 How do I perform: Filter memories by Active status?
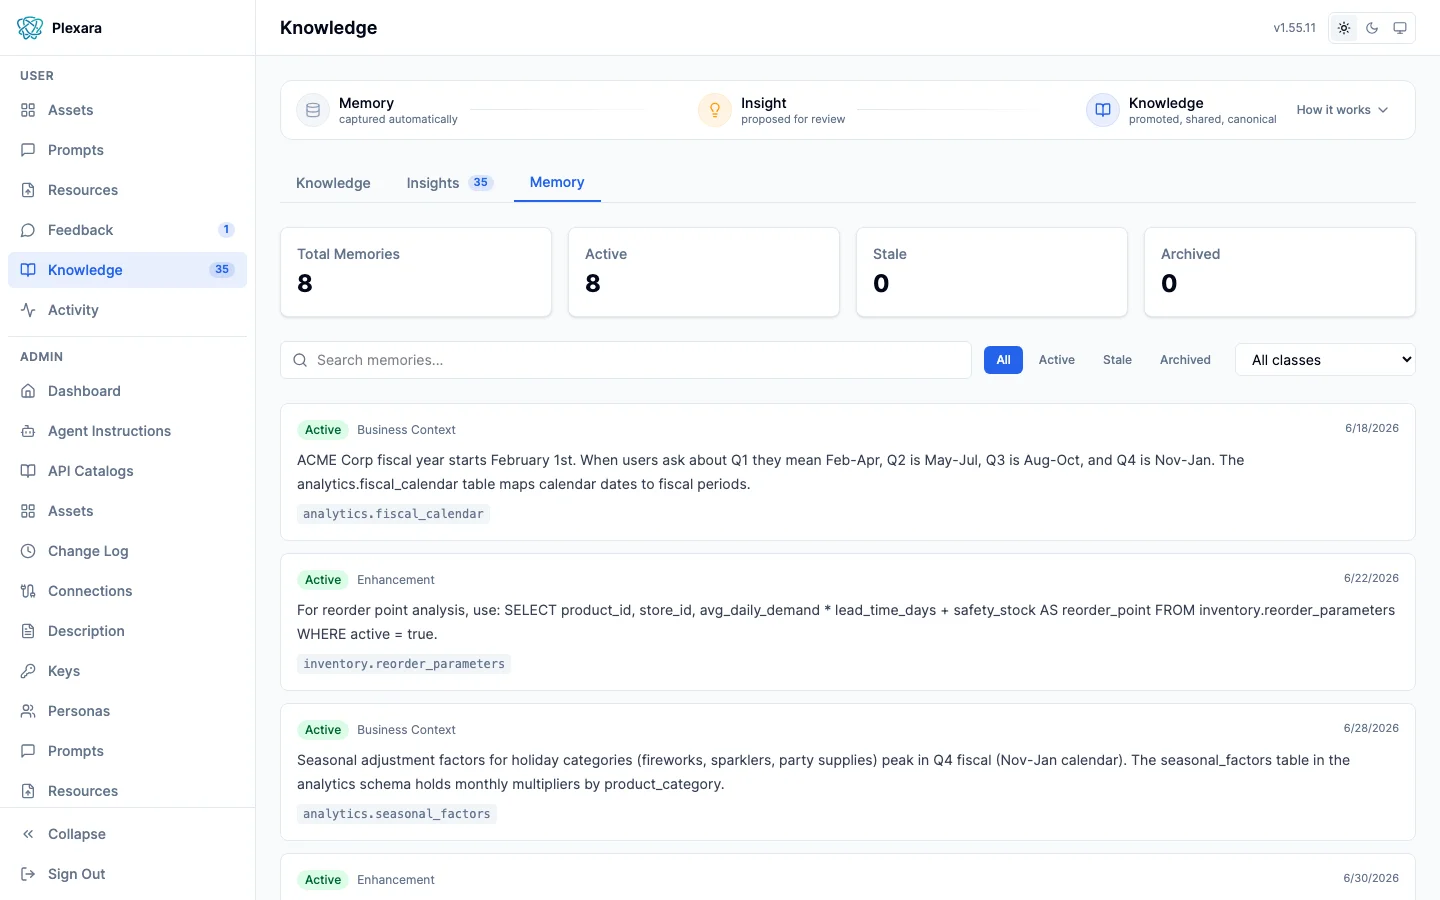1056,360
